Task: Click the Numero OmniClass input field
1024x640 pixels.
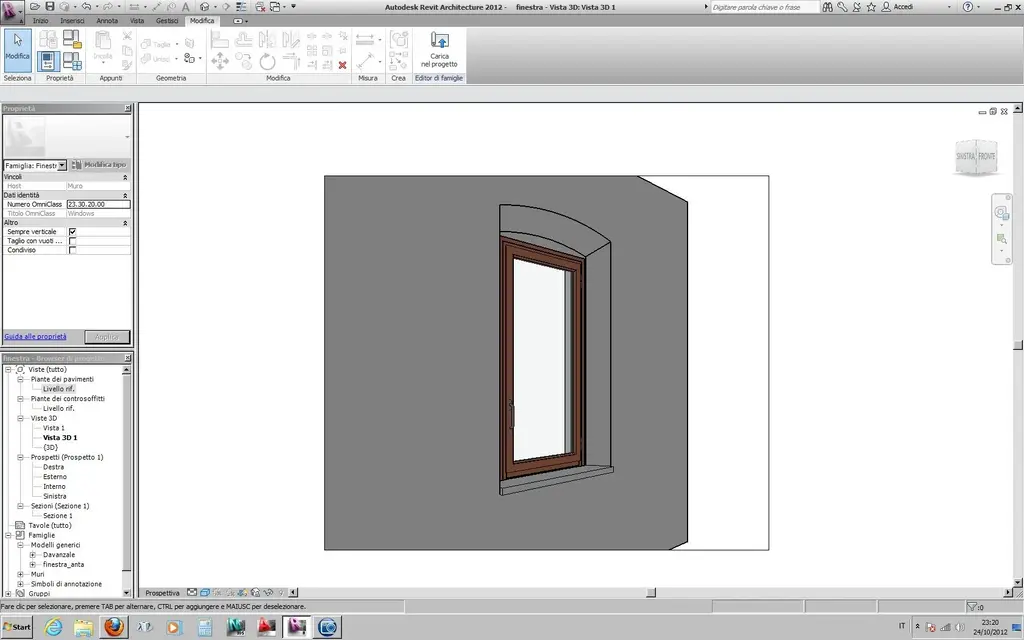Action: tap(99, 204)
